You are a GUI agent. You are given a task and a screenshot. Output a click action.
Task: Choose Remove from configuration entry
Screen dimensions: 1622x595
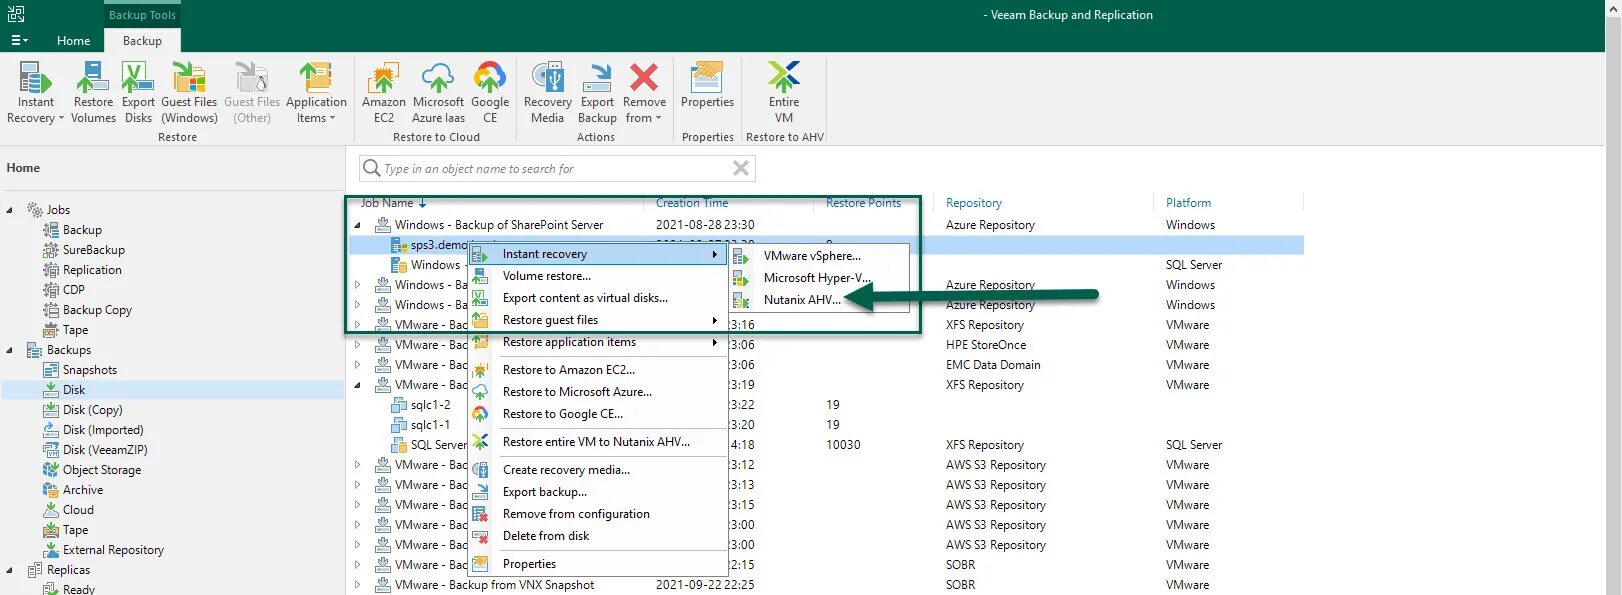coord(598,514)
